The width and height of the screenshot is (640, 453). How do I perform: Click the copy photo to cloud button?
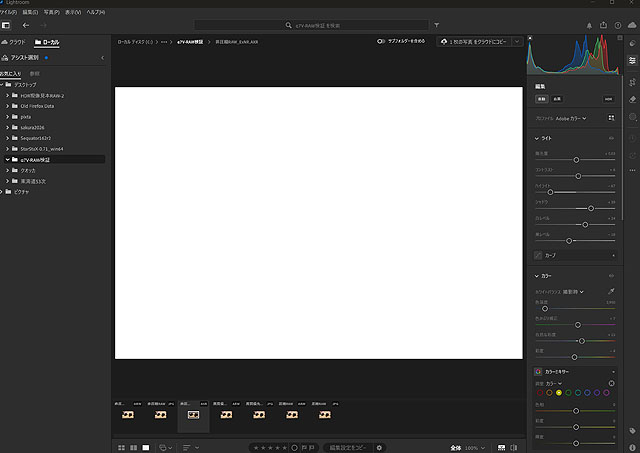click(473, 42)
